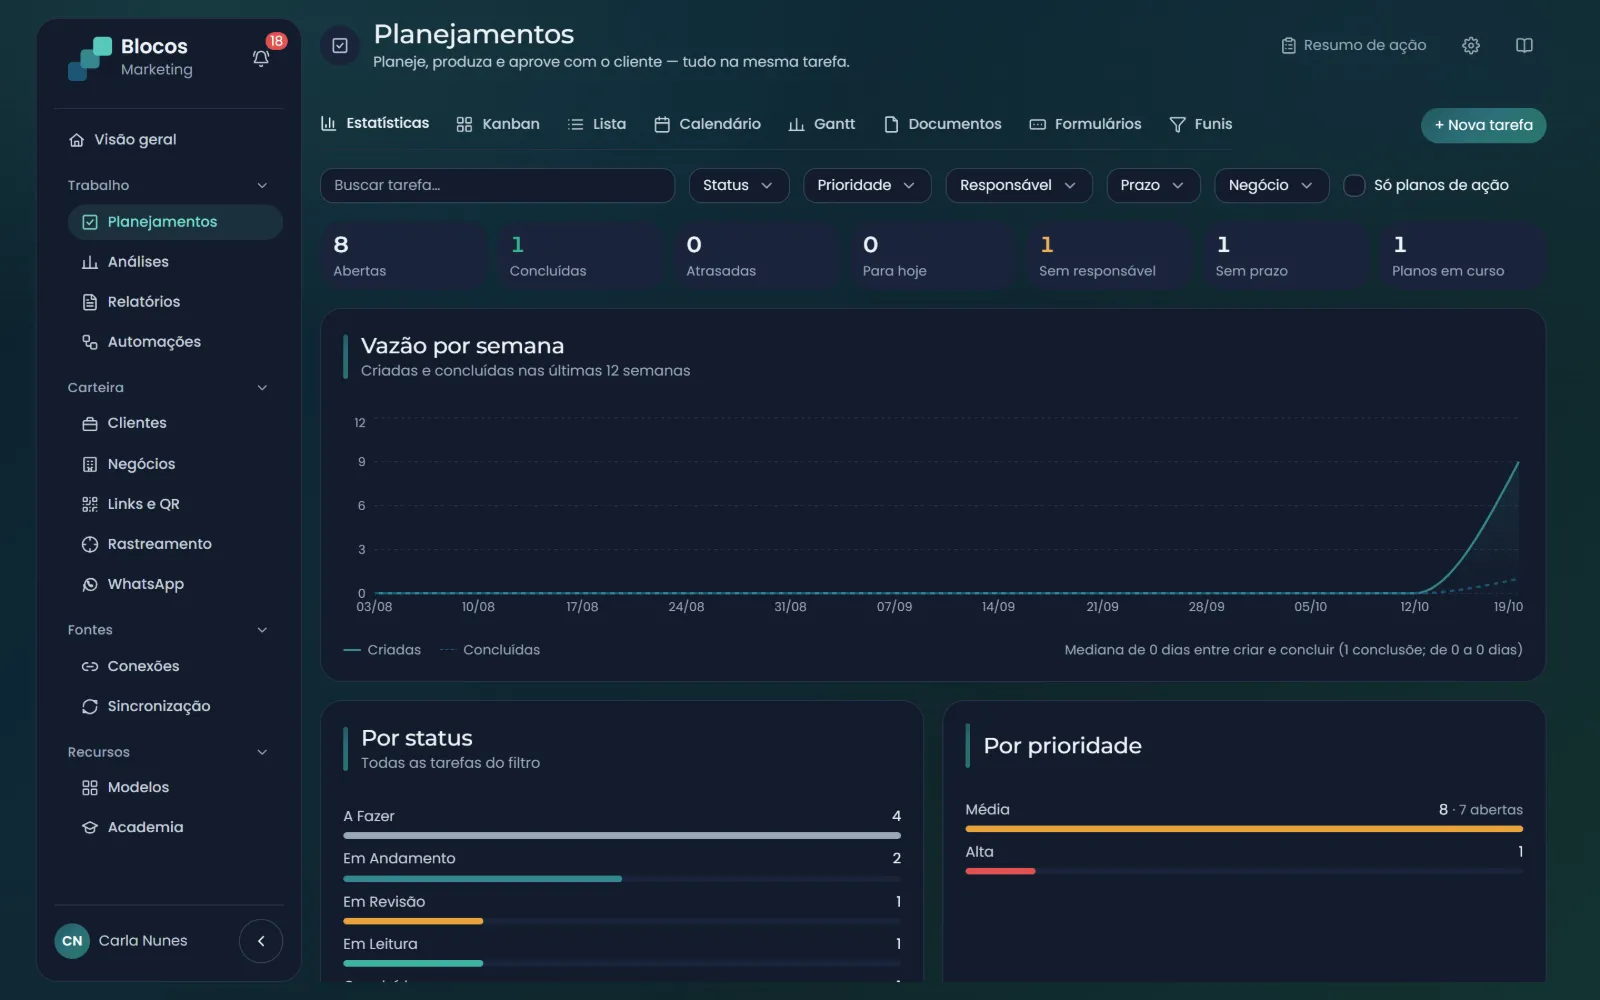Click the Análises chart icon
Viewport: 1600px width, 1000px height.
[x=90, y=262]
